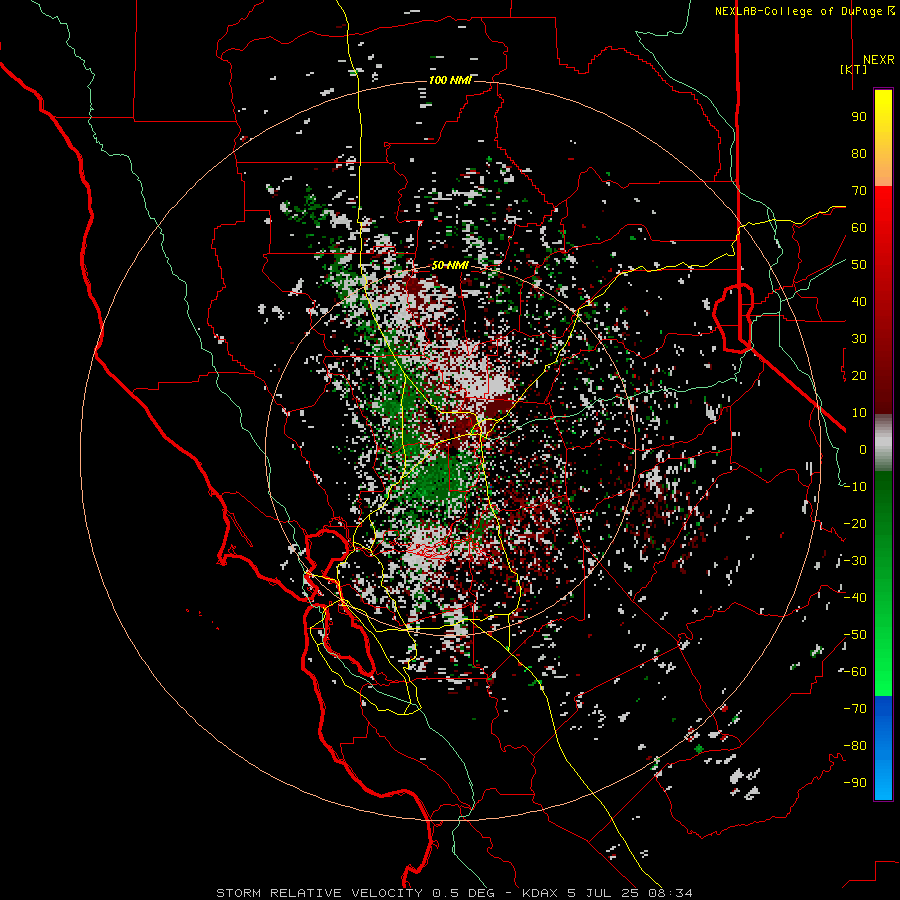Click the -60 value on the velocity scale
This screenshot has width=900, height=900.
855,672
